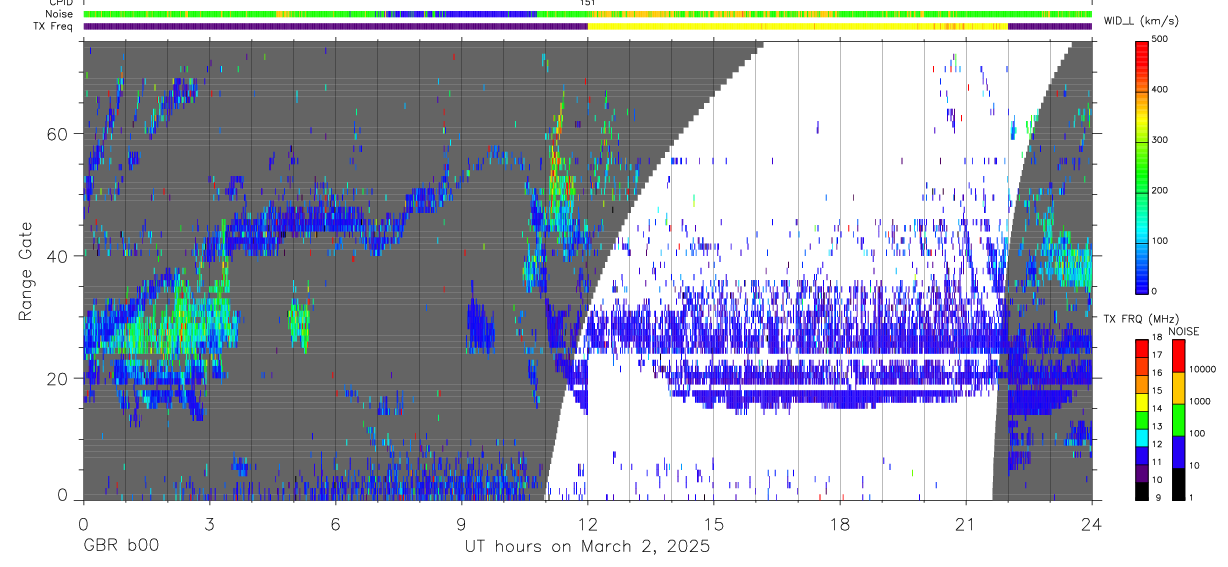Click the 'UT hours on March 2, 2025' axis title
1228x567 pixels.
point(587,547)
